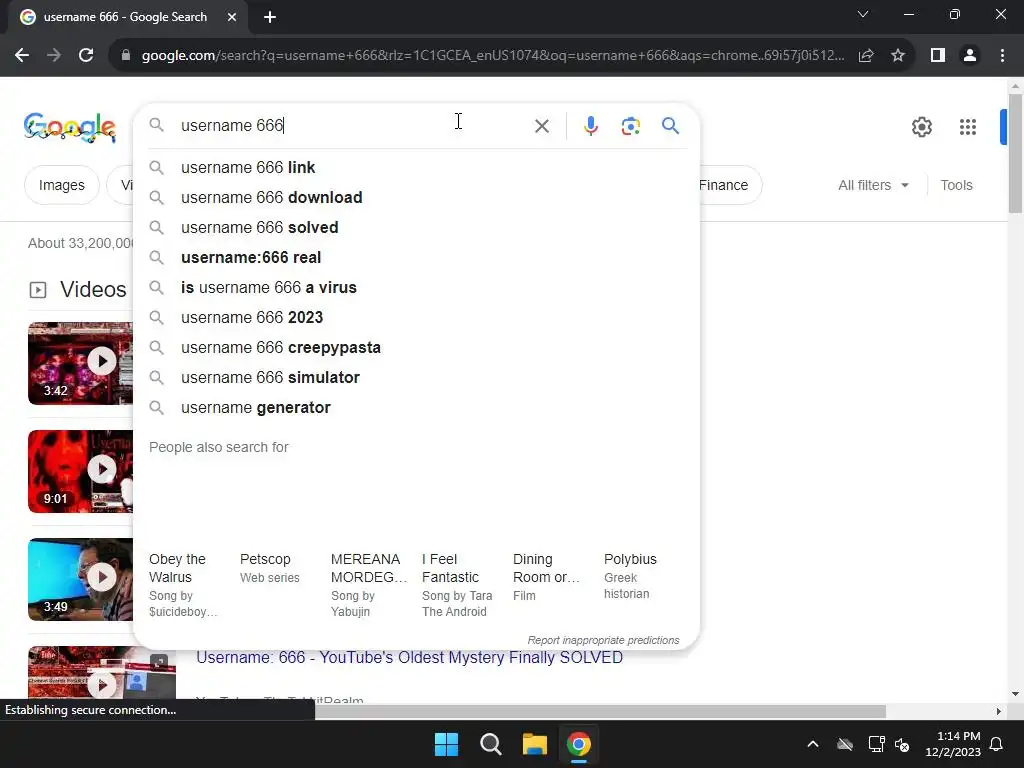Open the Google apps grid
The image size is (1024, 768).
968,127
